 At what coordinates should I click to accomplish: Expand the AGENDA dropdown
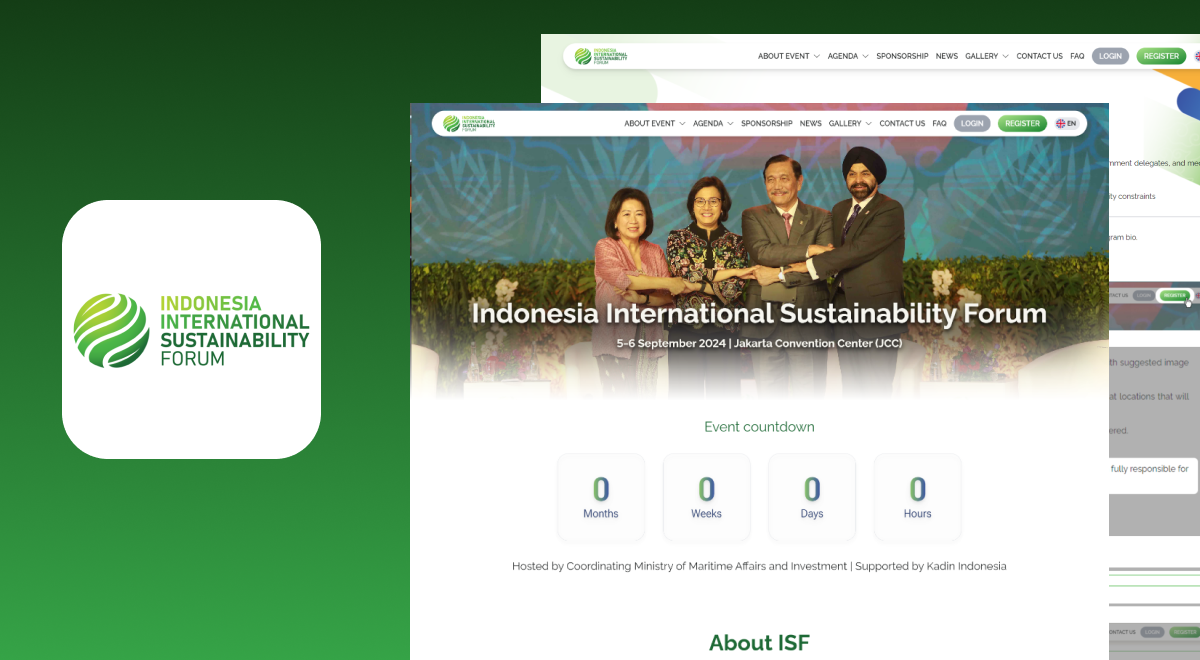tap(709, 123)
